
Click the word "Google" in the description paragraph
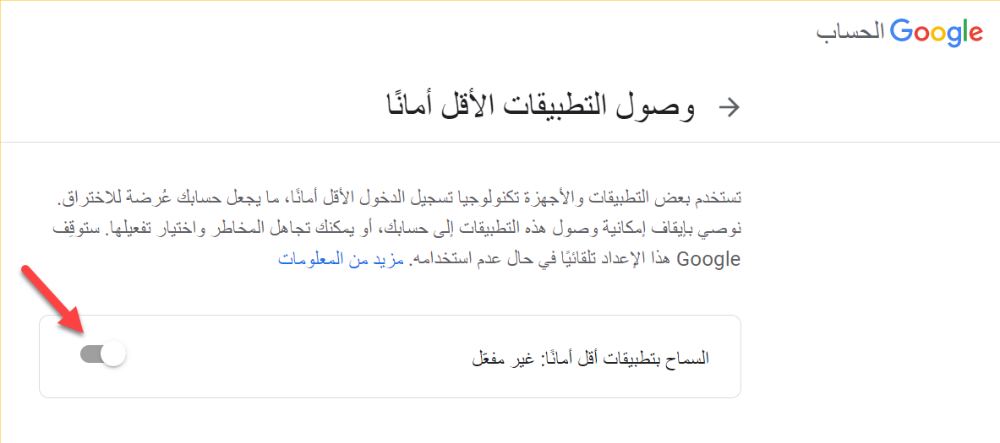click(x=707, y=260)
